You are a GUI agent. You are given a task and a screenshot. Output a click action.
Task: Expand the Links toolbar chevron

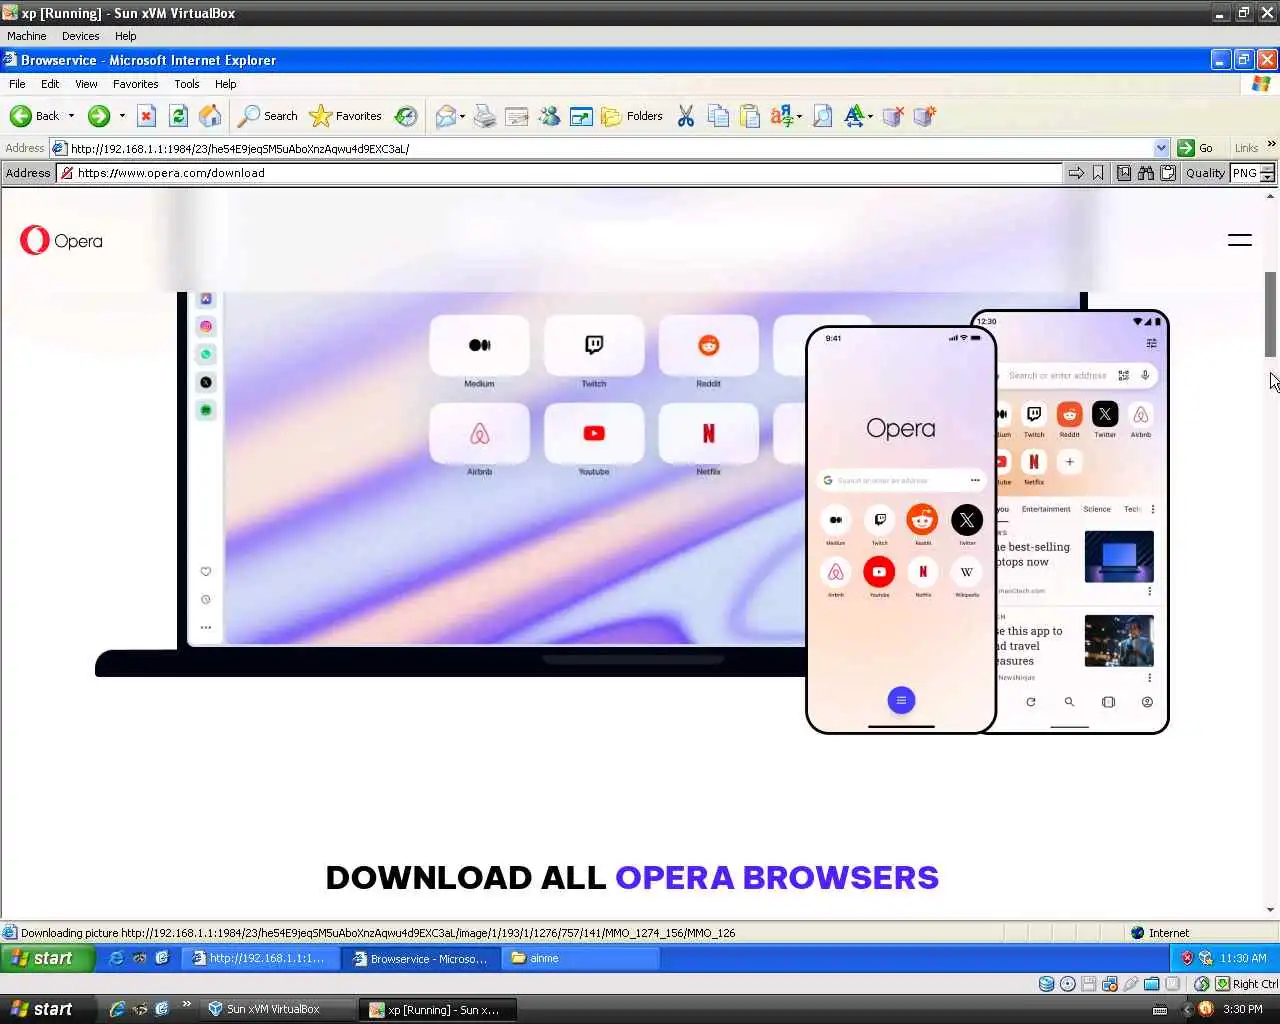(1271, 146)
